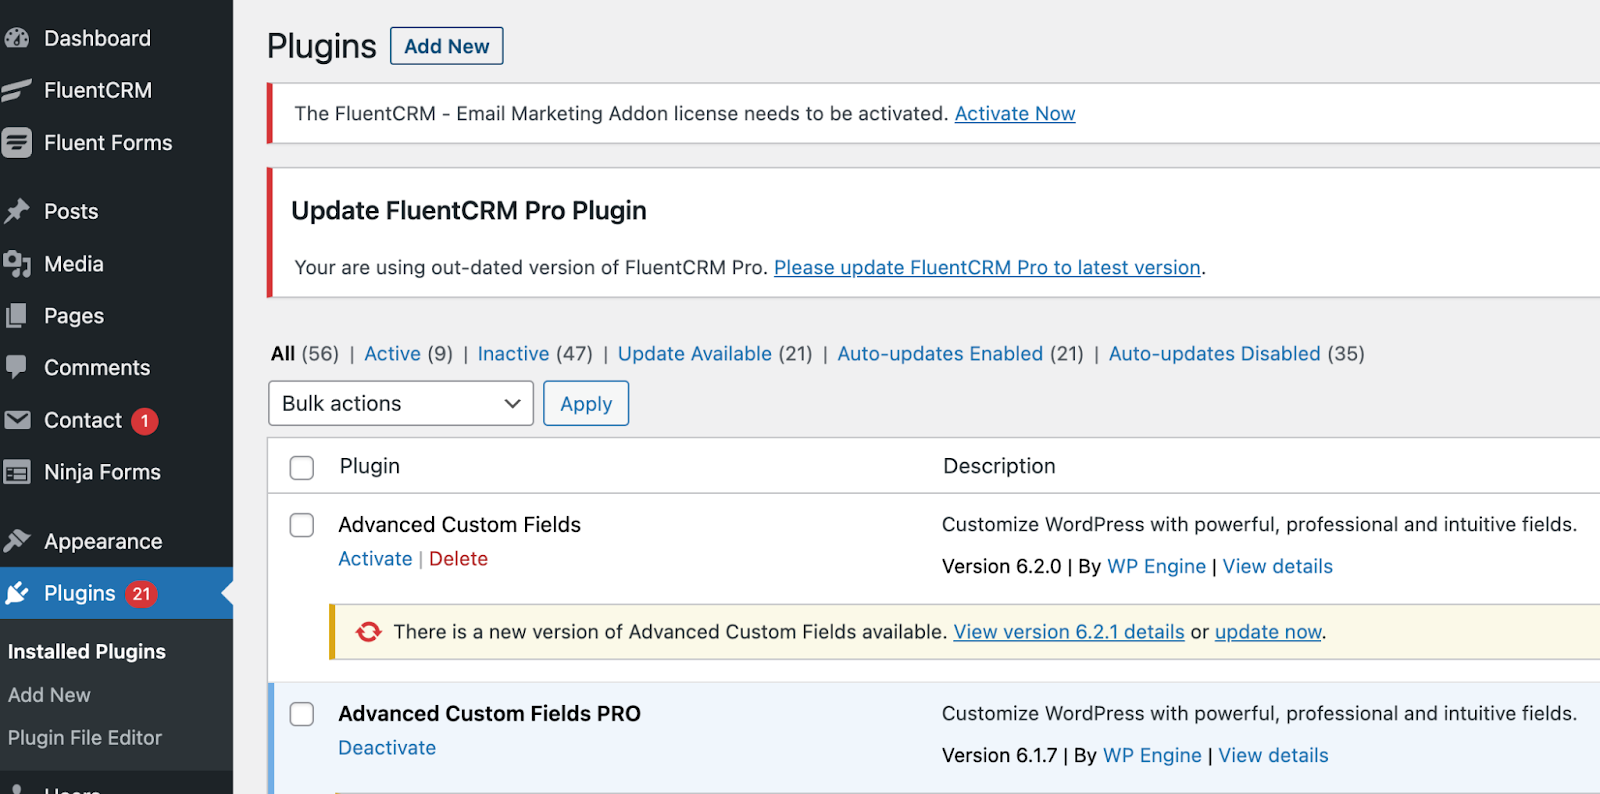Click the Pages icon in sidebar

[17, 316]
